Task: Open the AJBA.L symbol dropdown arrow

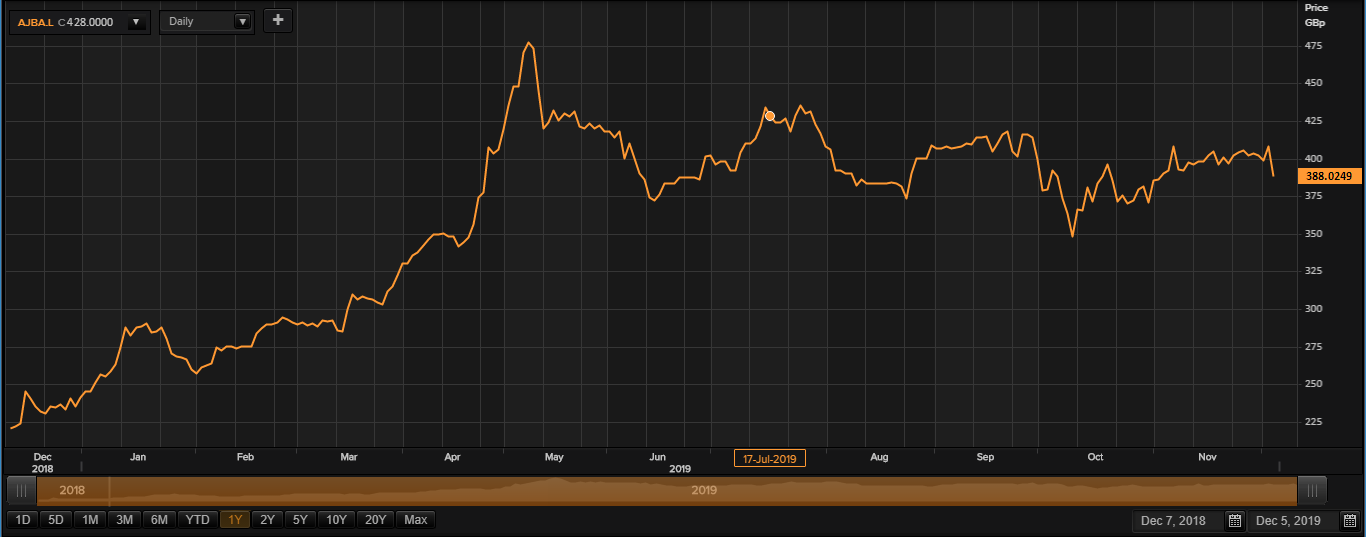Action: tap(136, 21)
